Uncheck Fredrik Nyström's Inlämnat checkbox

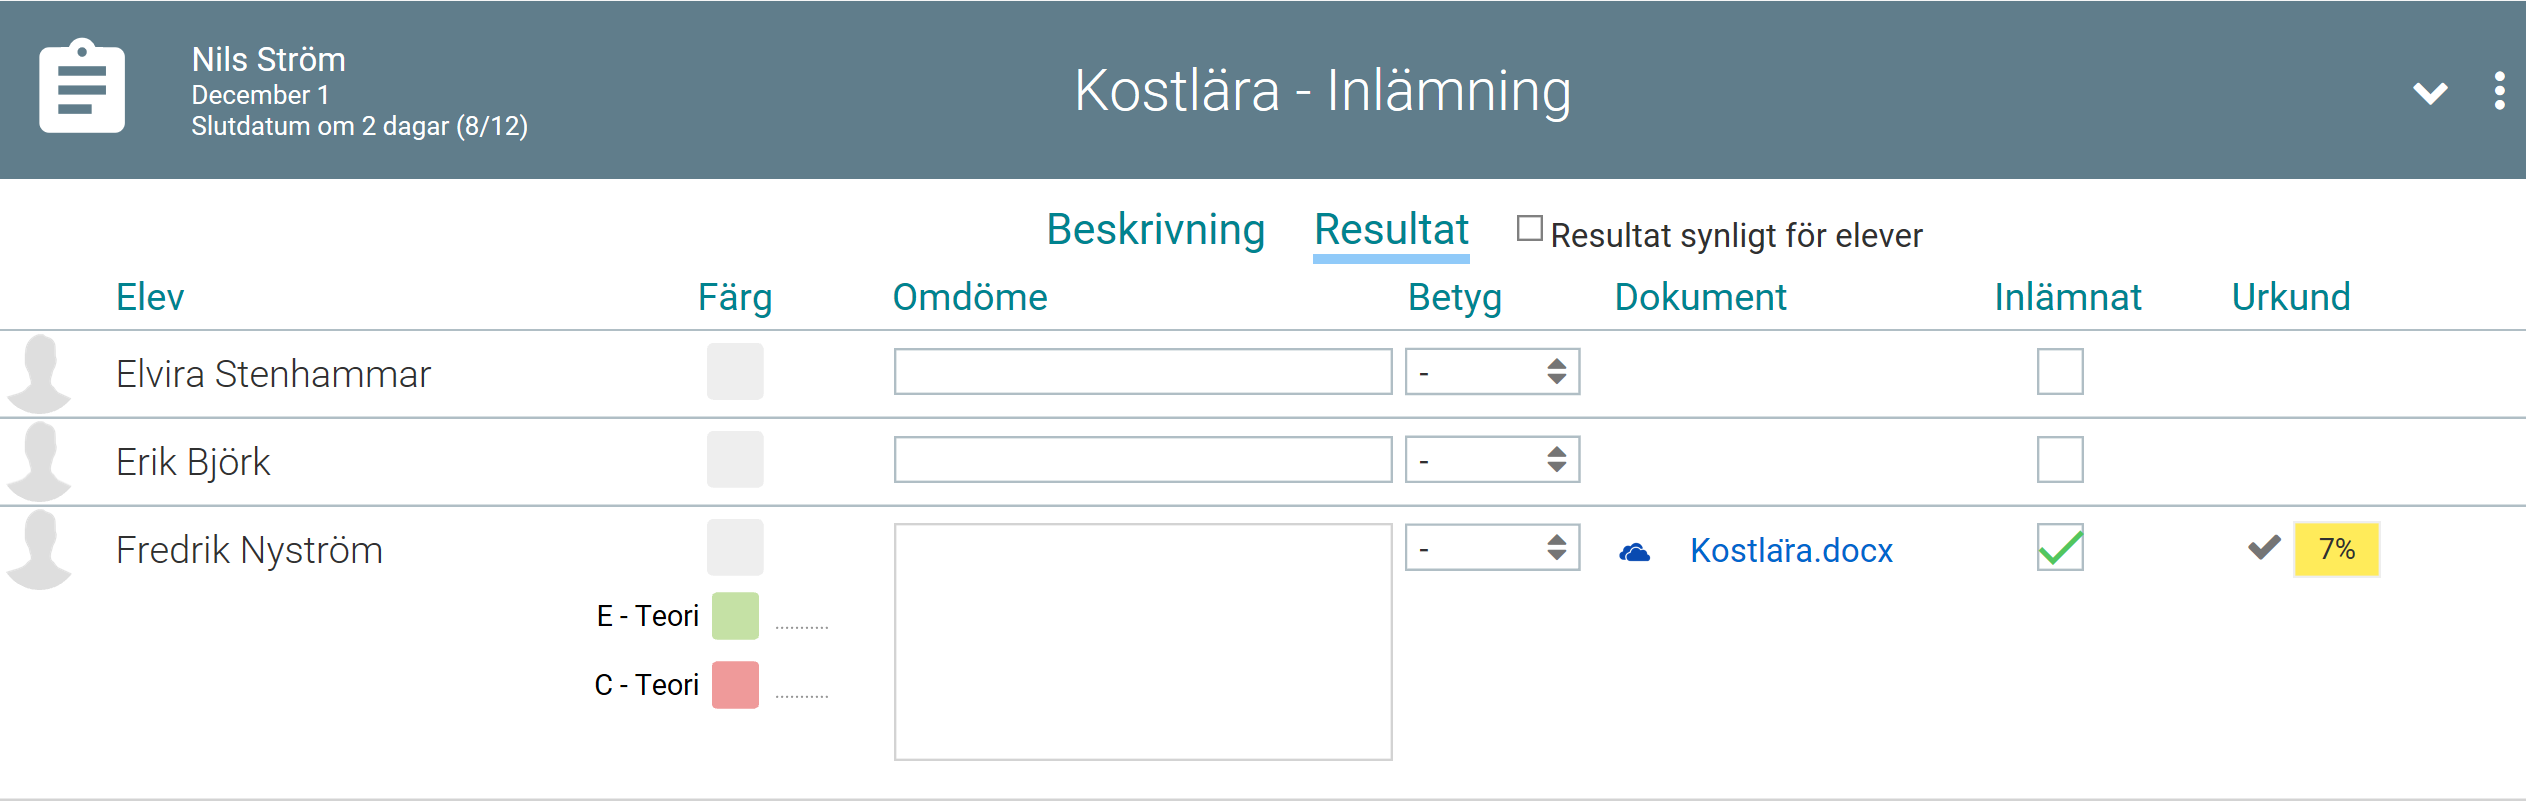(x=2059, y=548)
